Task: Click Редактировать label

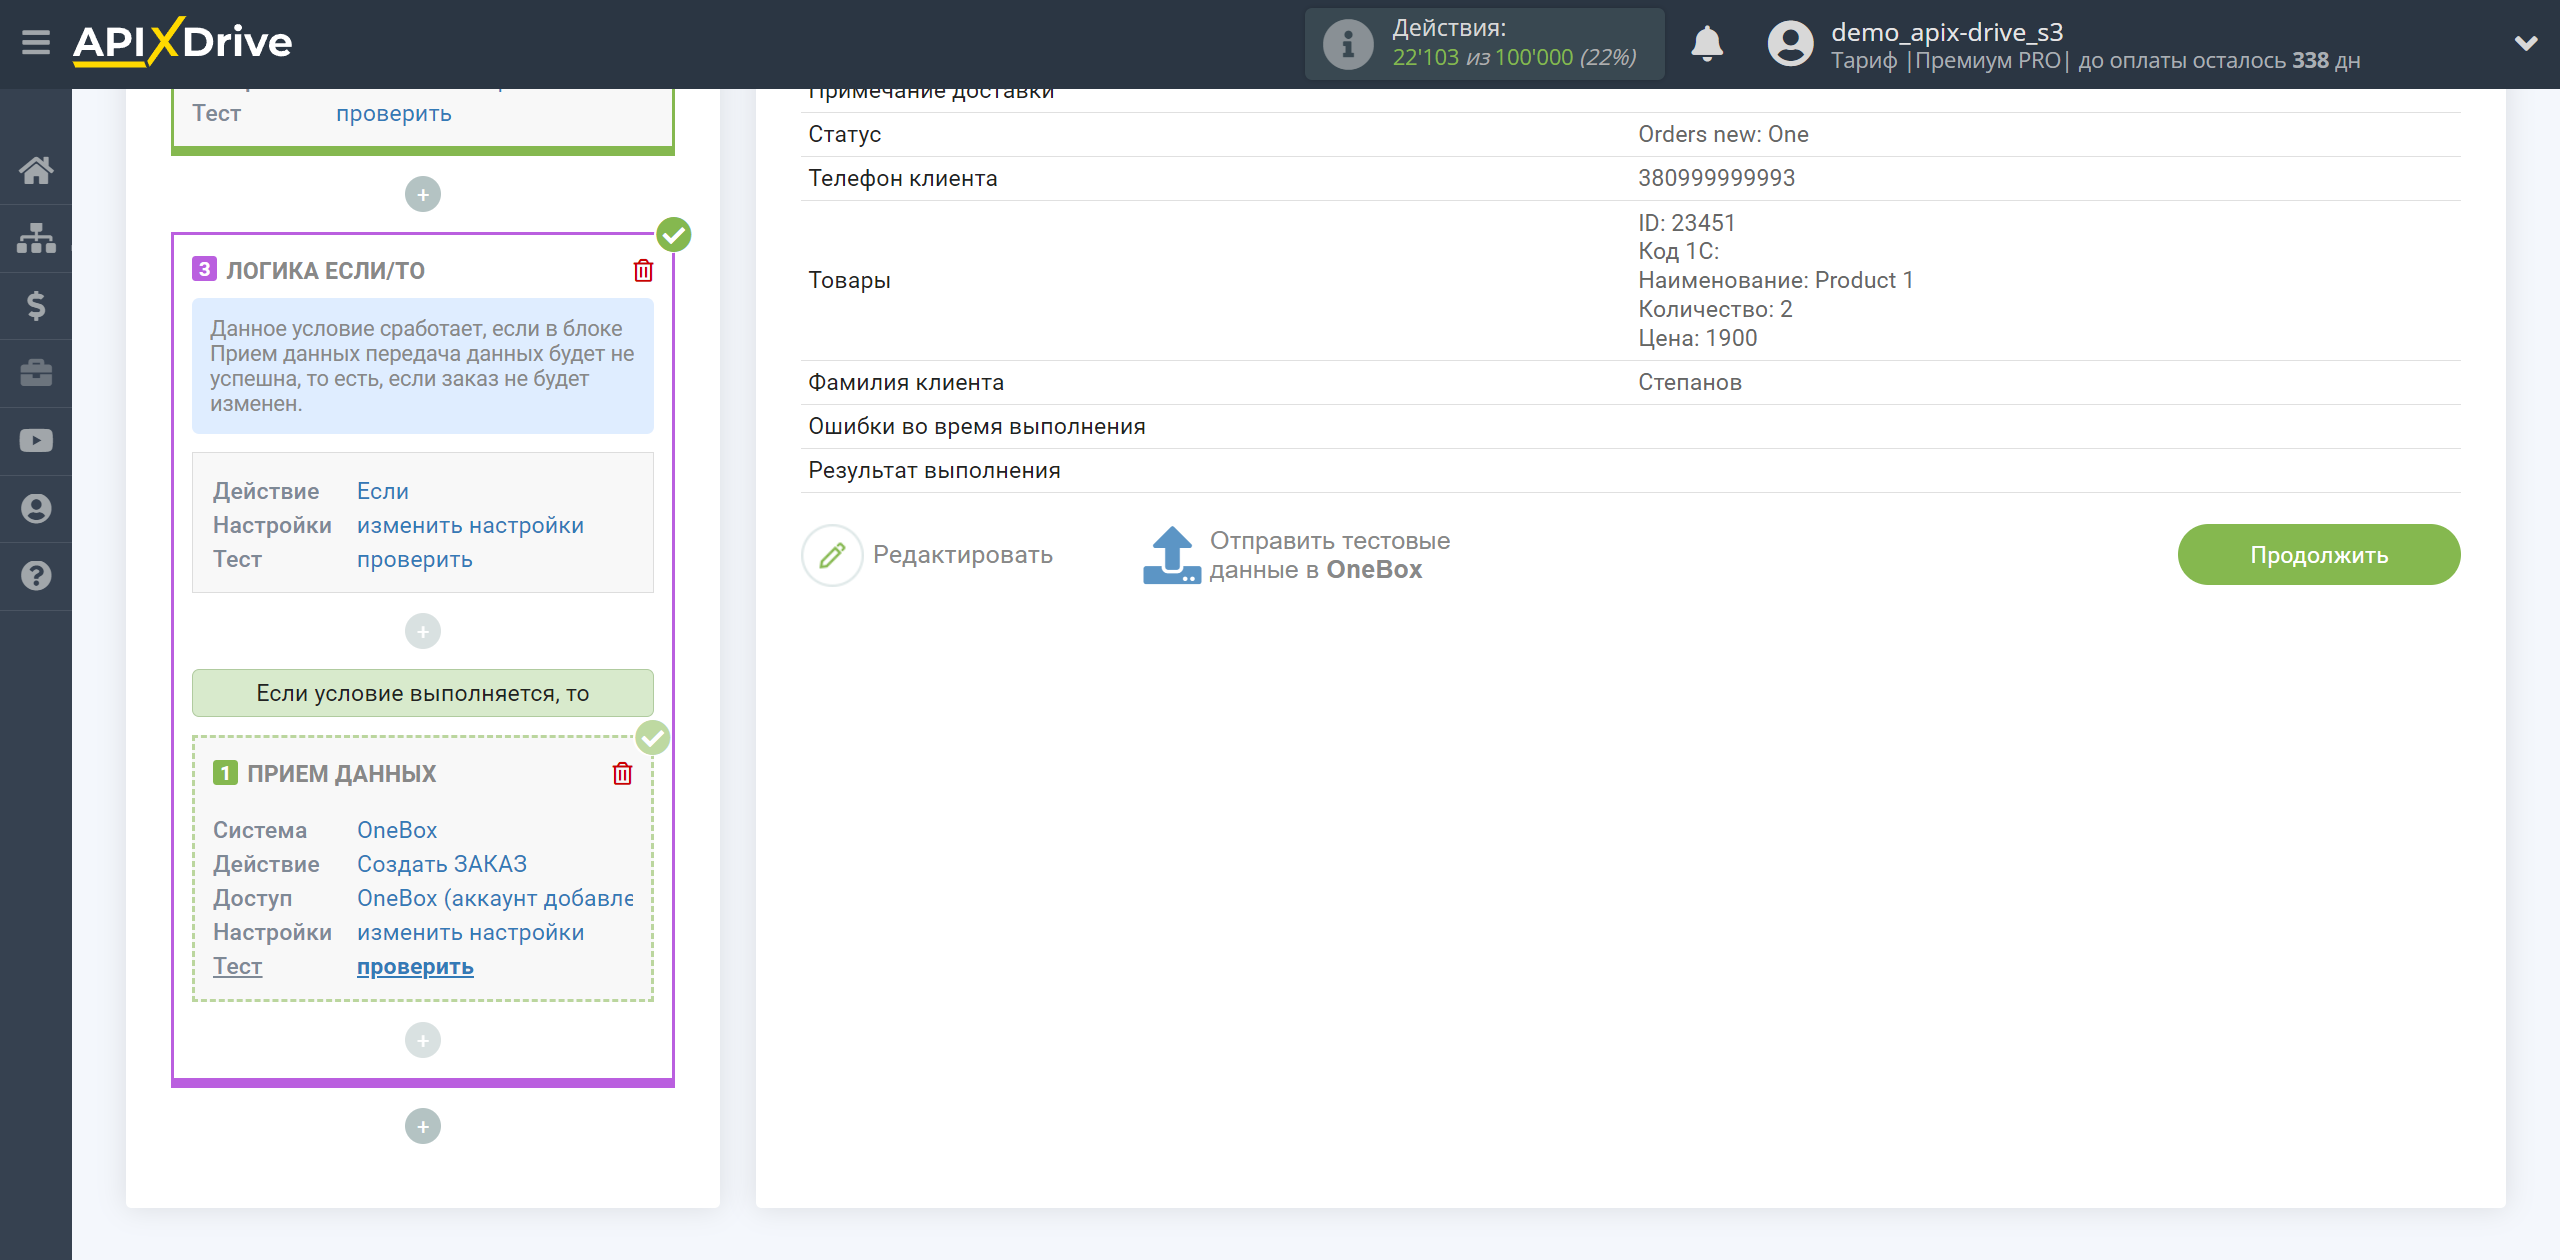Action: [963, 555]
